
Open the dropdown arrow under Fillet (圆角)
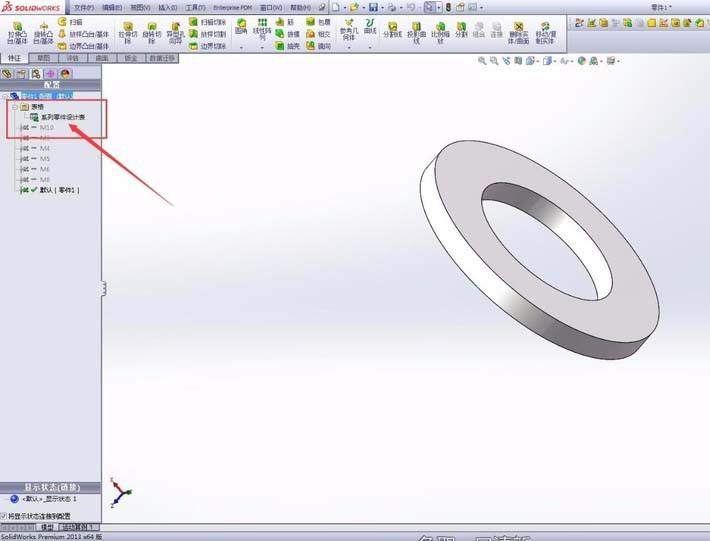click(x=241, y=47)
